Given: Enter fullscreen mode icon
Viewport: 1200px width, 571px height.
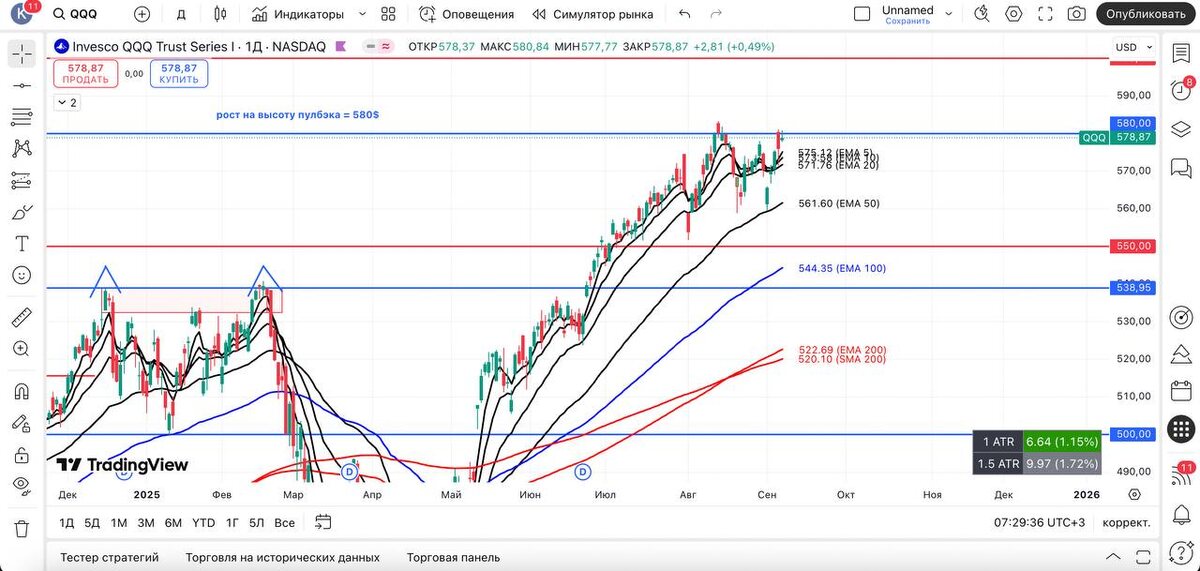Looking at the screenshot, I should pos(1045,14).
